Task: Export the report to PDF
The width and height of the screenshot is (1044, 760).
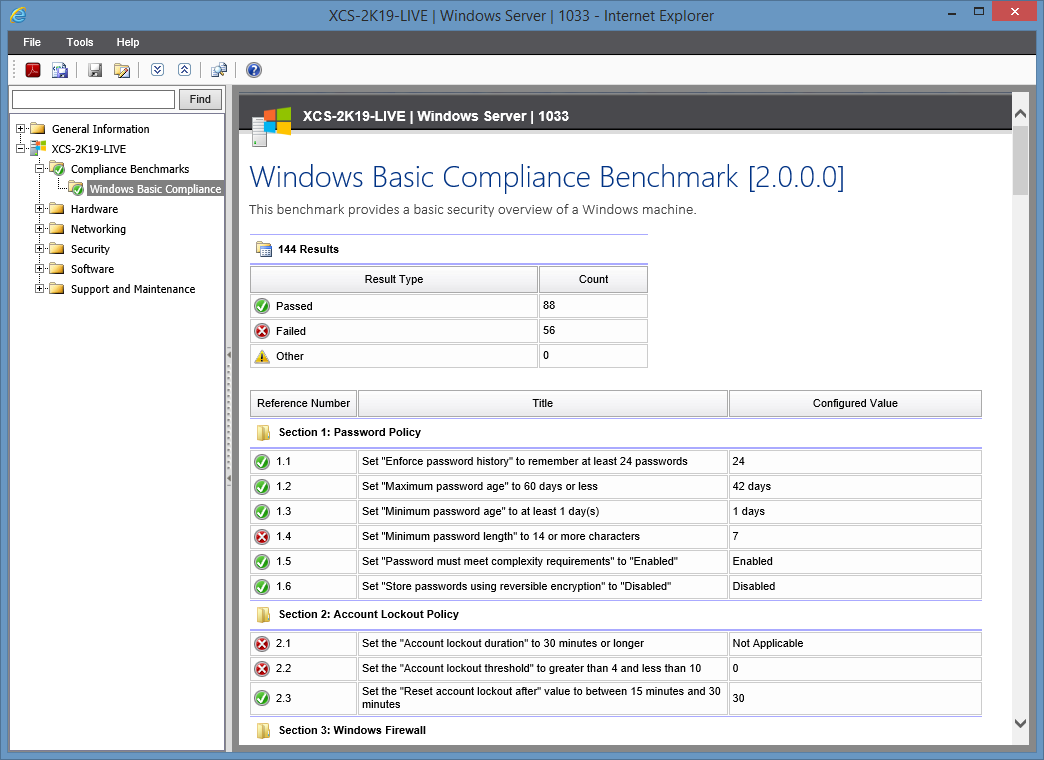Action: pyautogui.click(x=32, y=70)
